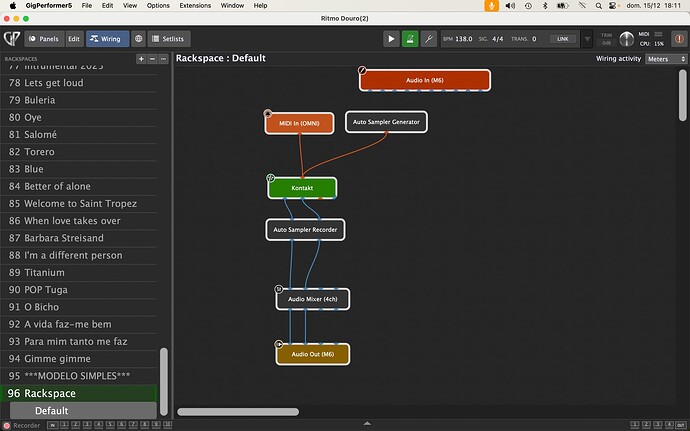The image size is (690, 431).
Task: Open the volume control in menu bar
Action: point(510,5)
